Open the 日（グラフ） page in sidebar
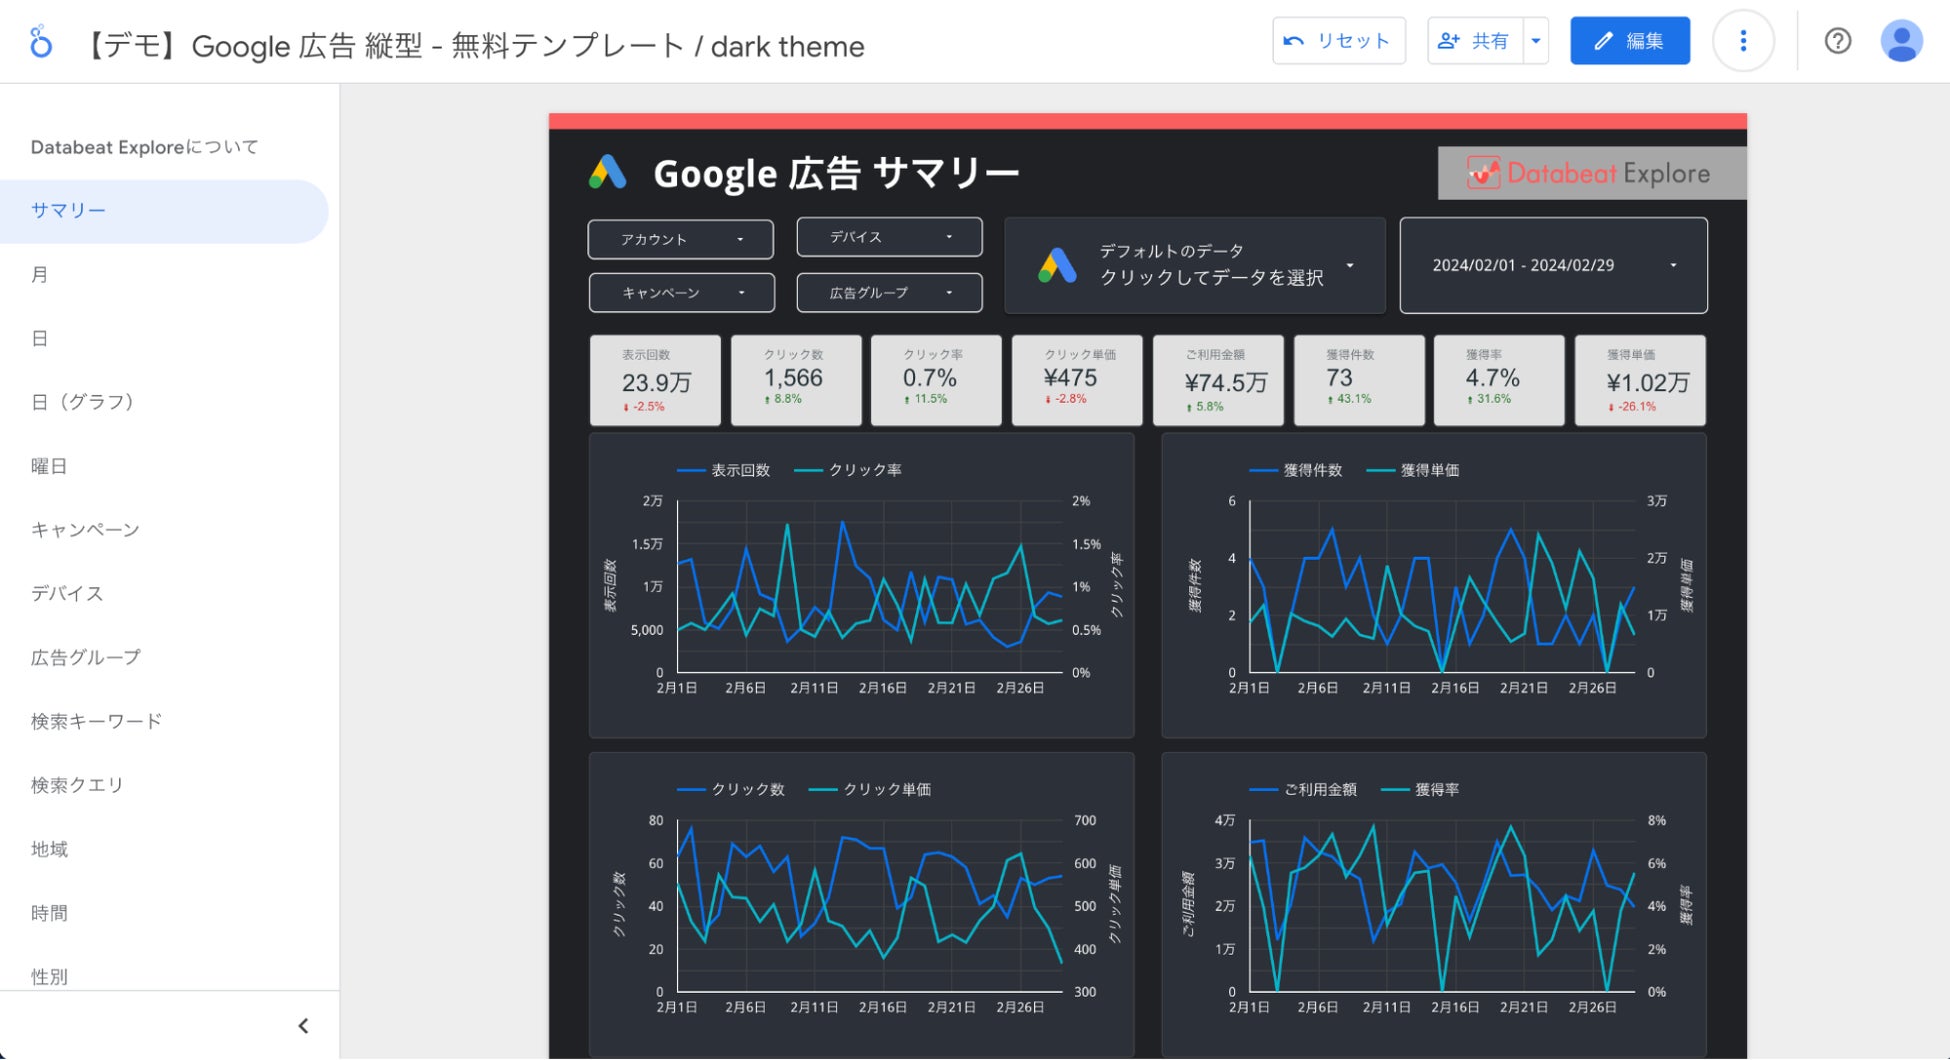The image size is (1950, 1060). [x=164, y=402]
